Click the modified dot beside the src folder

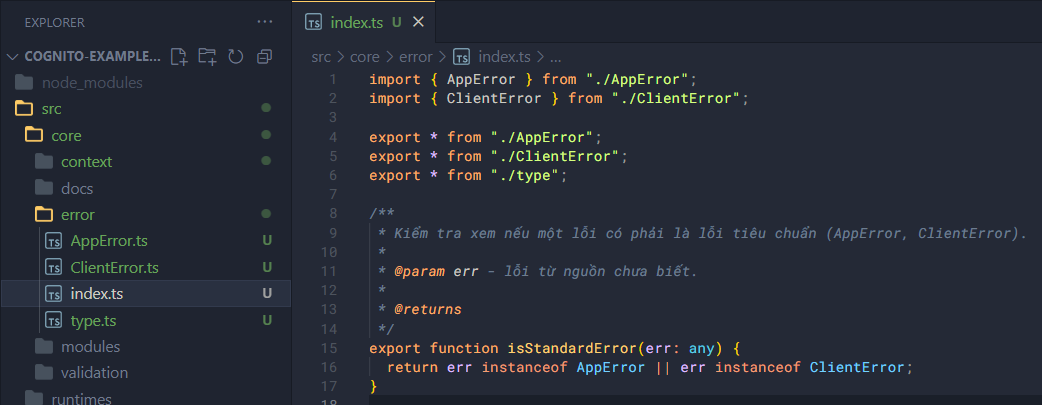(266, 108)
